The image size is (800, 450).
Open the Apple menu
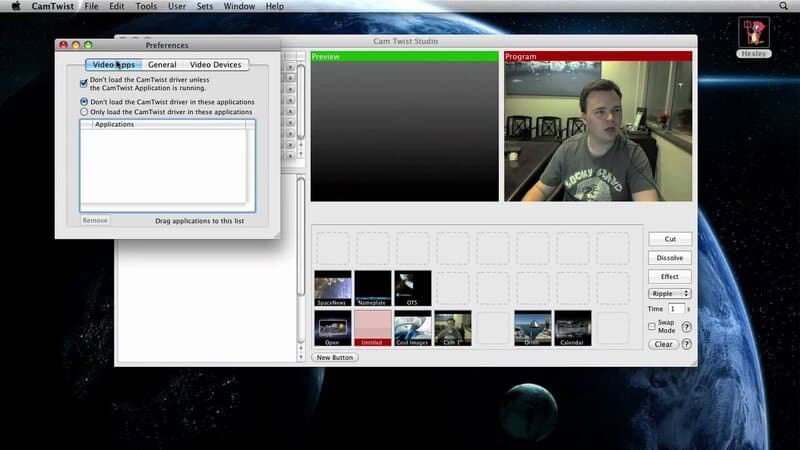[16, 6]
